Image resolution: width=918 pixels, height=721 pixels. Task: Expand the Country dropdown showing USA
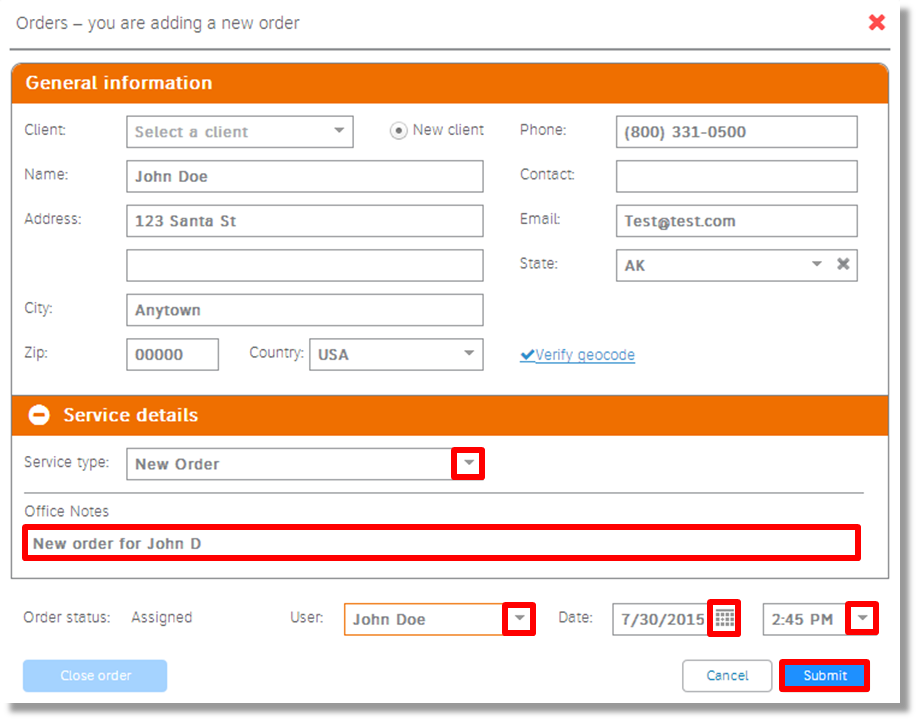(x=467, y=354)
